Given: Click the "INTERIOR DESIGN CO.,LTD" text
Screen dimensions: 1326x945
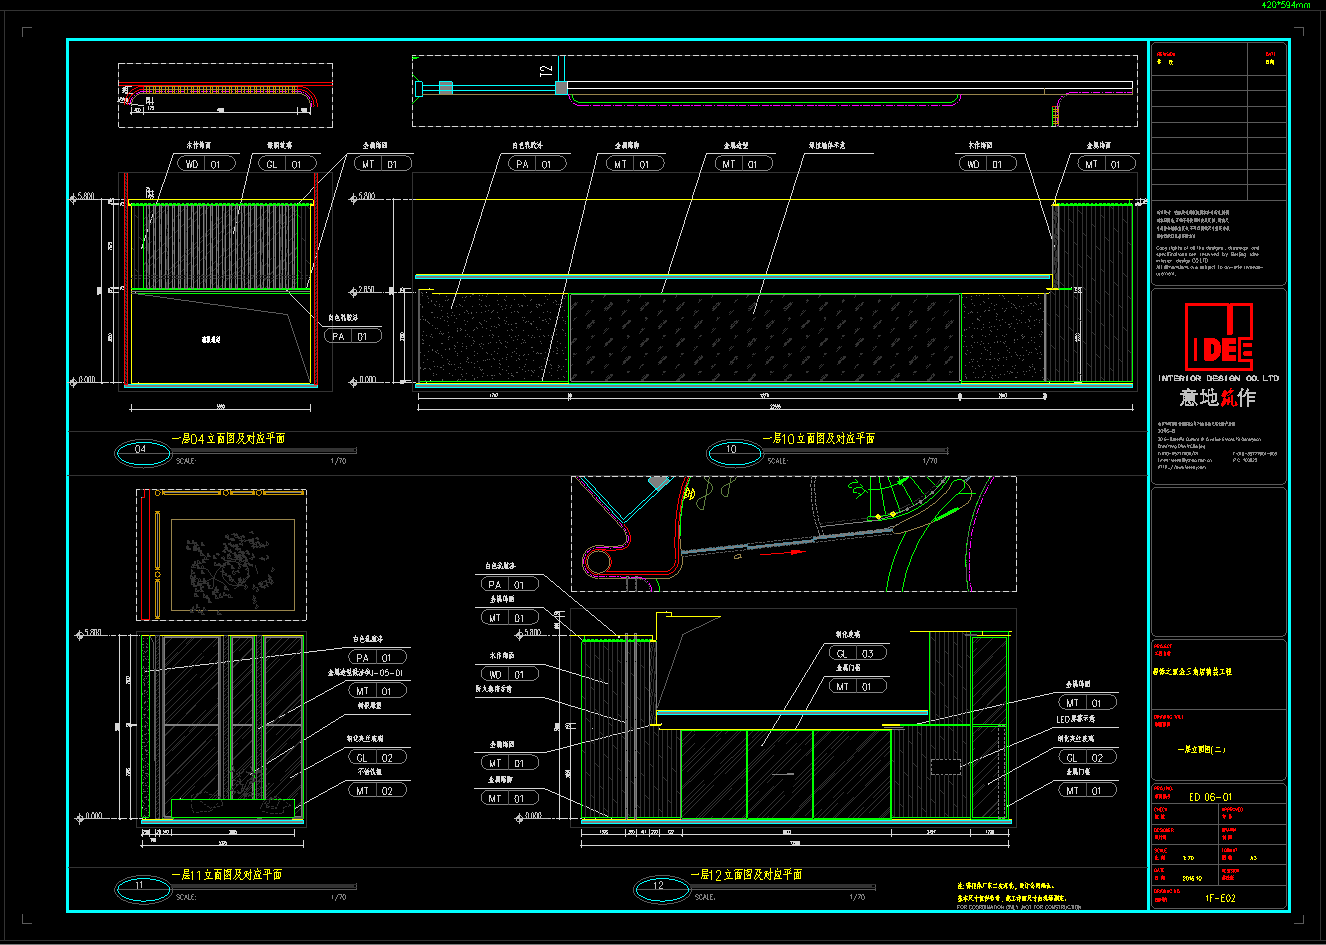Looking at the screenshot, I should pos(1219,378).
